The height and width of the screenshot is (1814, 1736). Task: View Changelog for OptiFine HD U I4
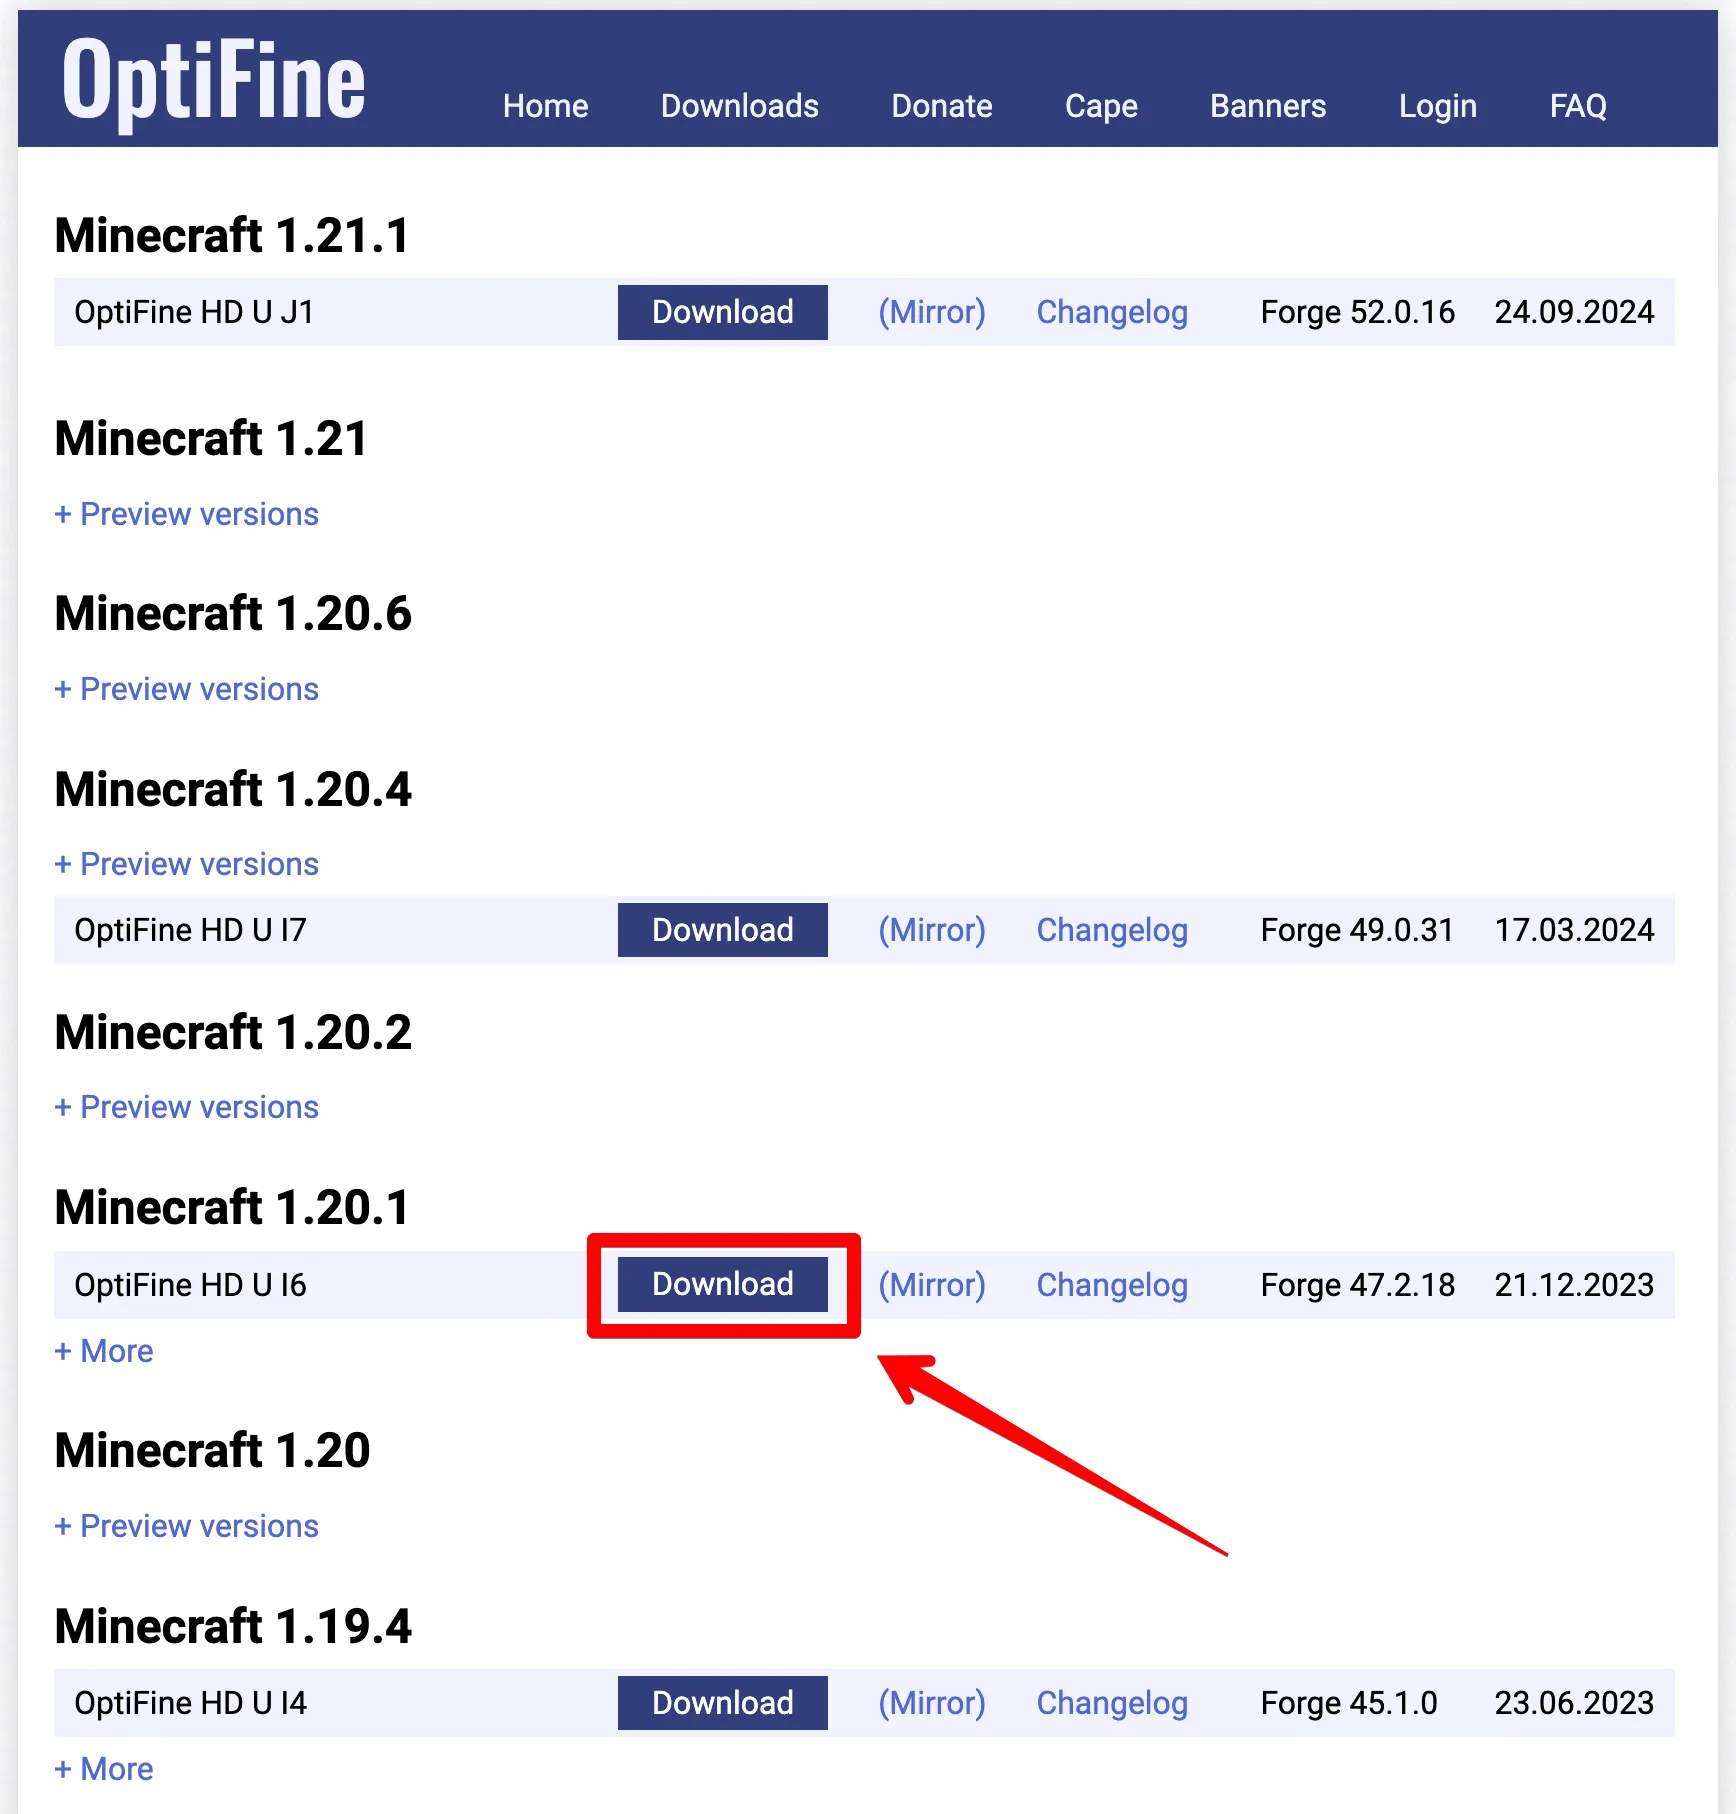1112,1703
